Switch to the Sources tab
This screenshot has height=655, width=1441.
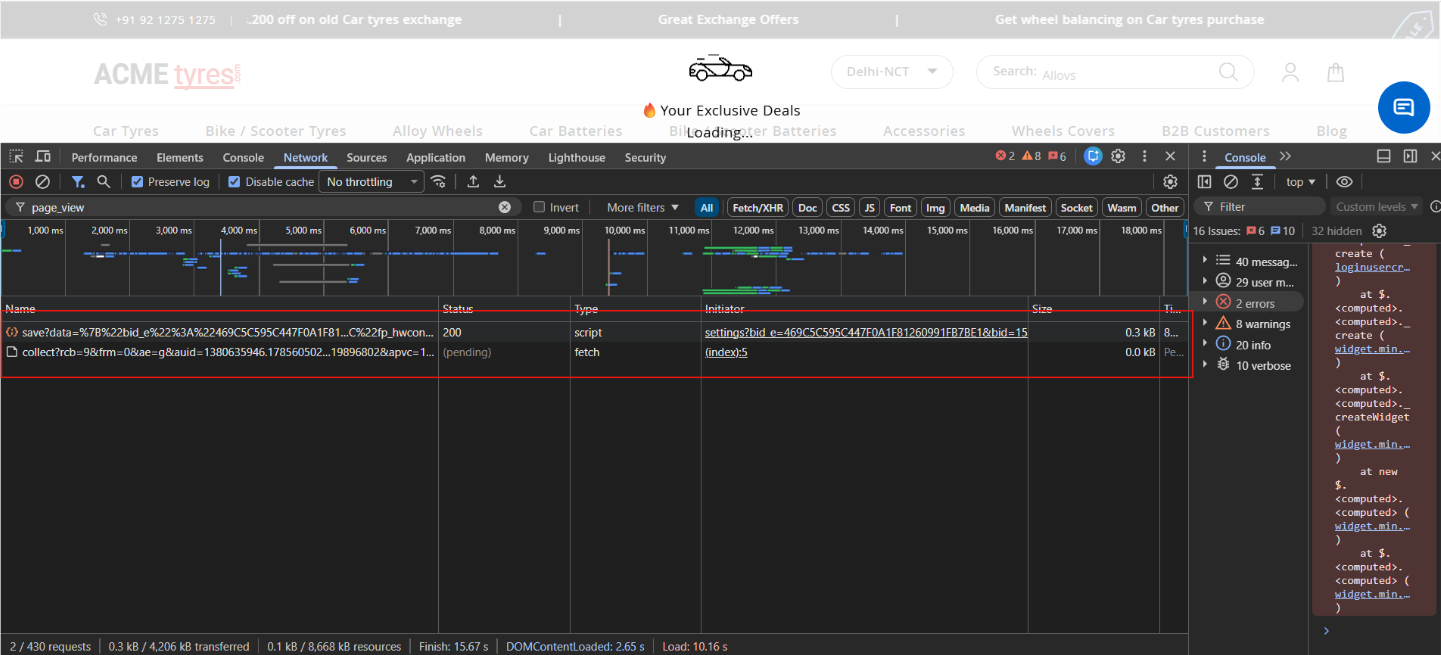(x=367, y=158)
